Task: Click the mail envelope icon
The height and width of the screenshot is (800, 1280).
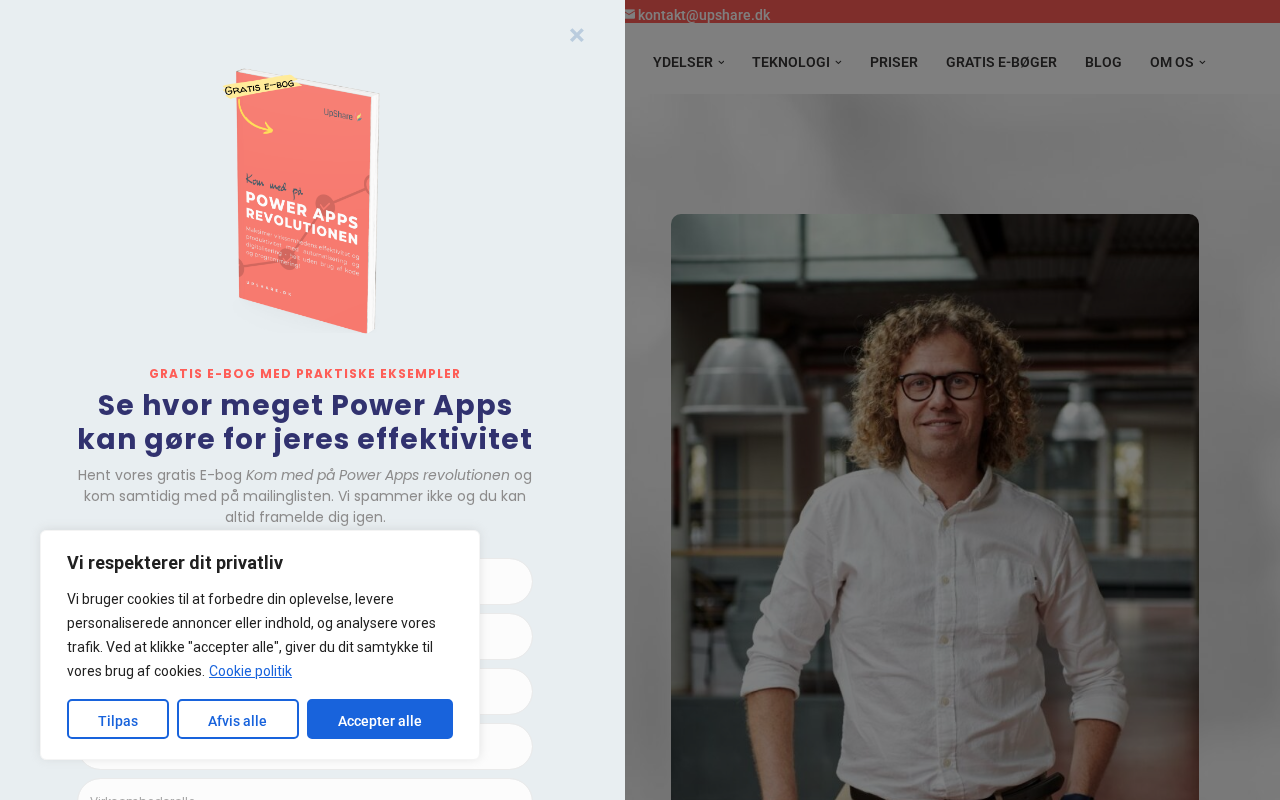Action: (x=630, y=14)
